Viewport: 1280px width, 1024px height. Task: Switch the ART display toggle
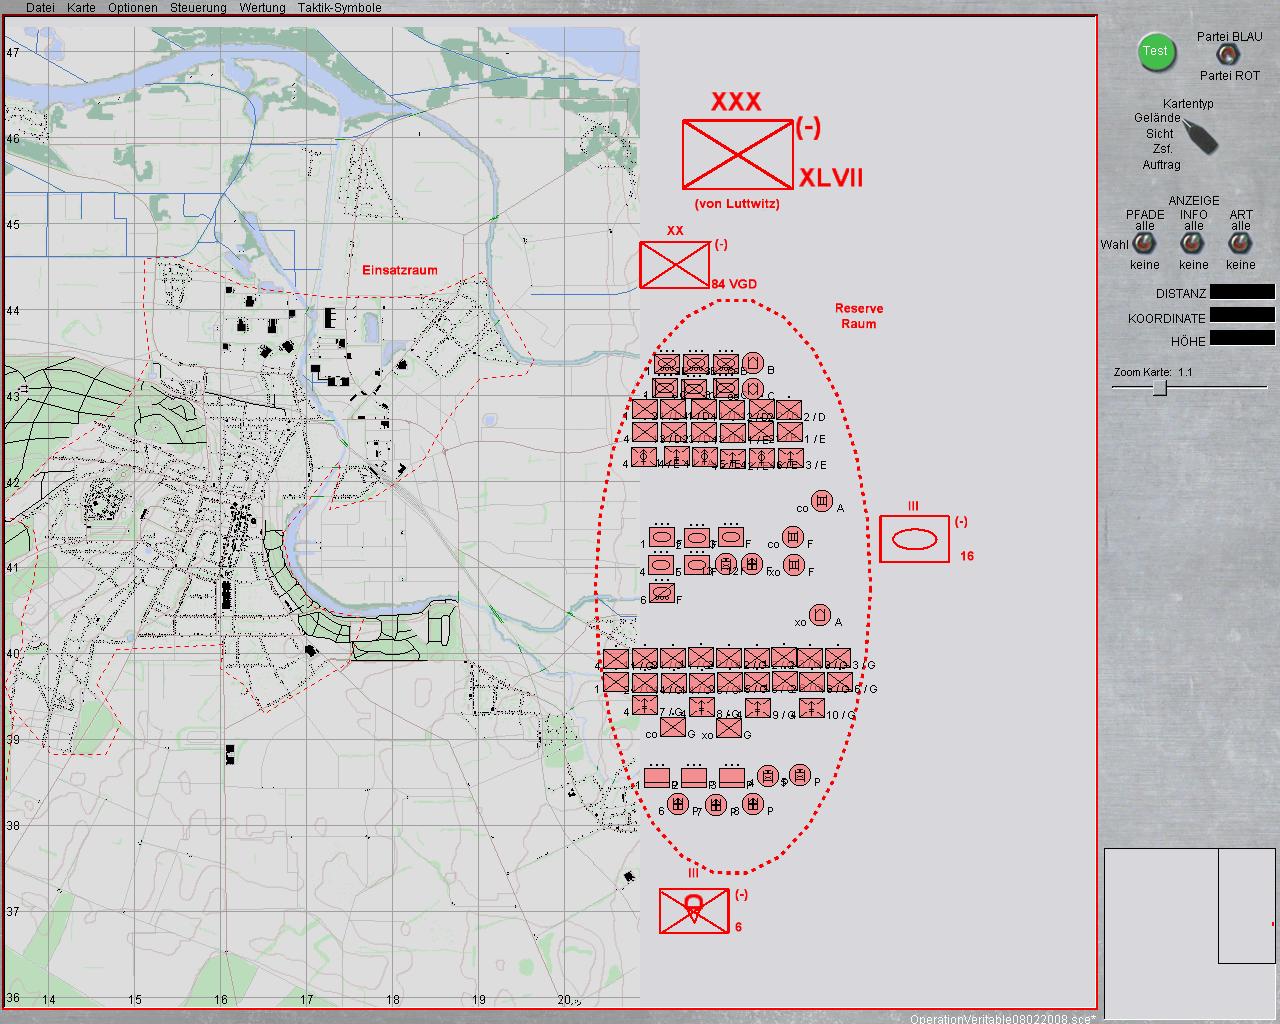pyautogui.click(x=1240, y=244)
